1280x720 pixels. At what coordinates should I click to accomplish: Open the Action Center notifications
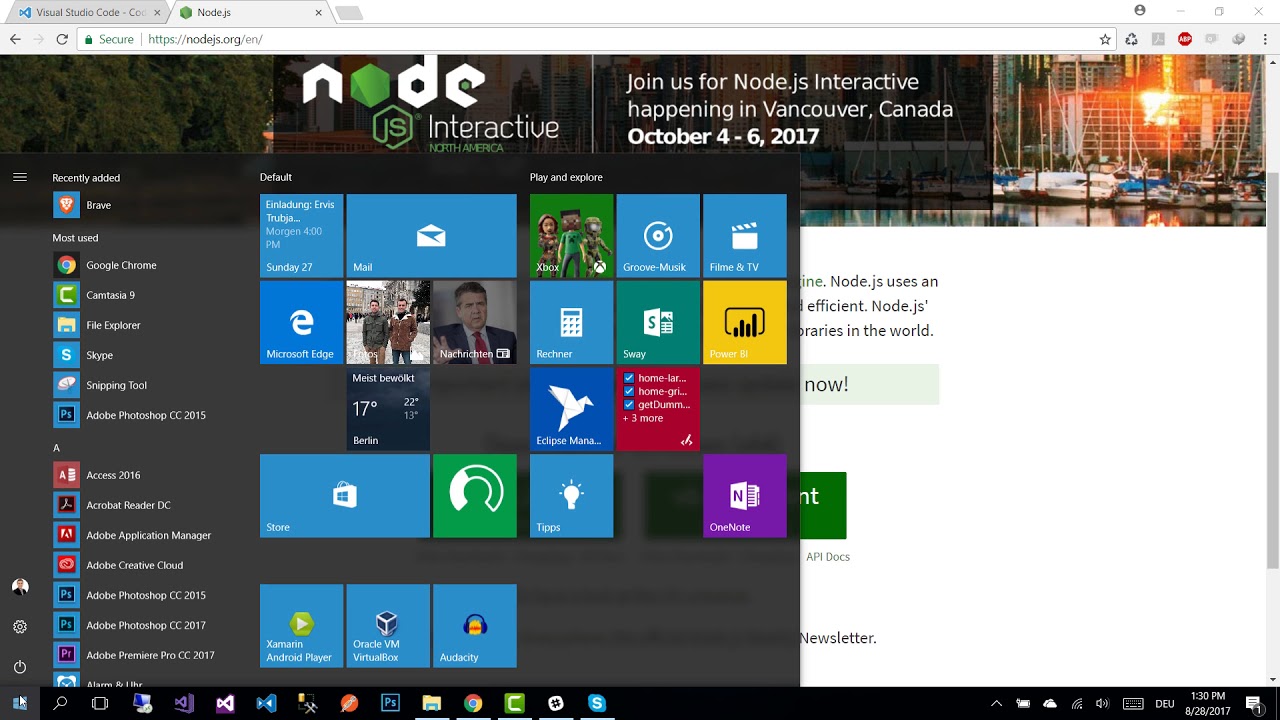click(1254, 703)
